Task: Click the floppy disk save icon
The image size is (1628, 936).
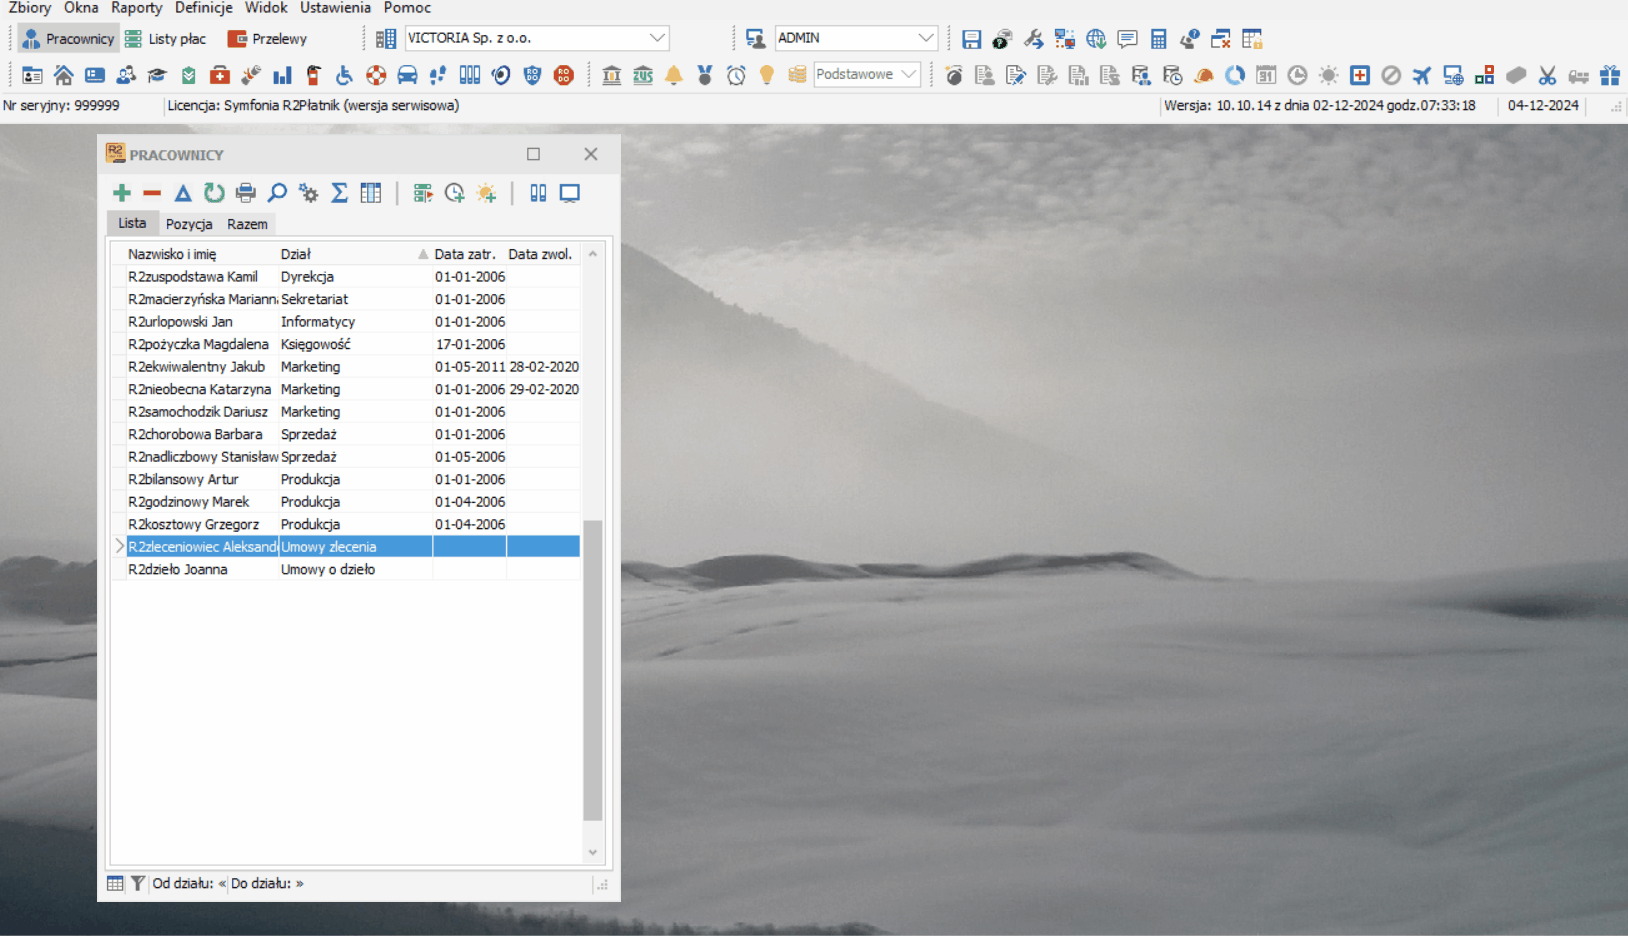Action: pyautogui.click(x=971, y=39)
